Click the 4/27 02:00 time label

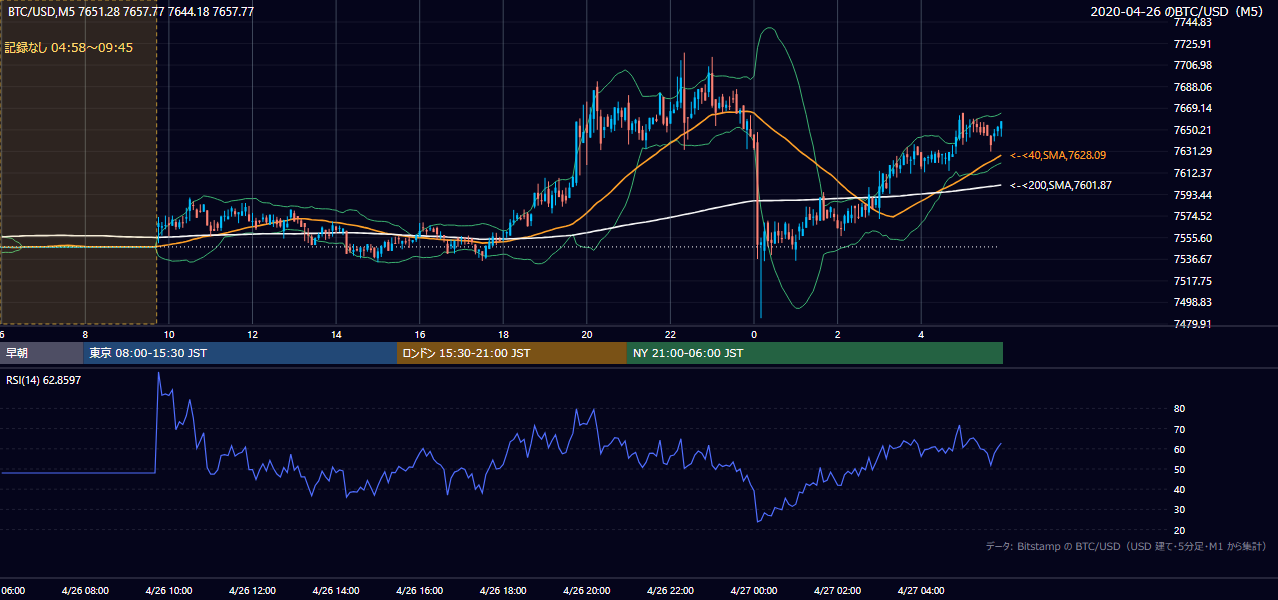click(838, 591)
